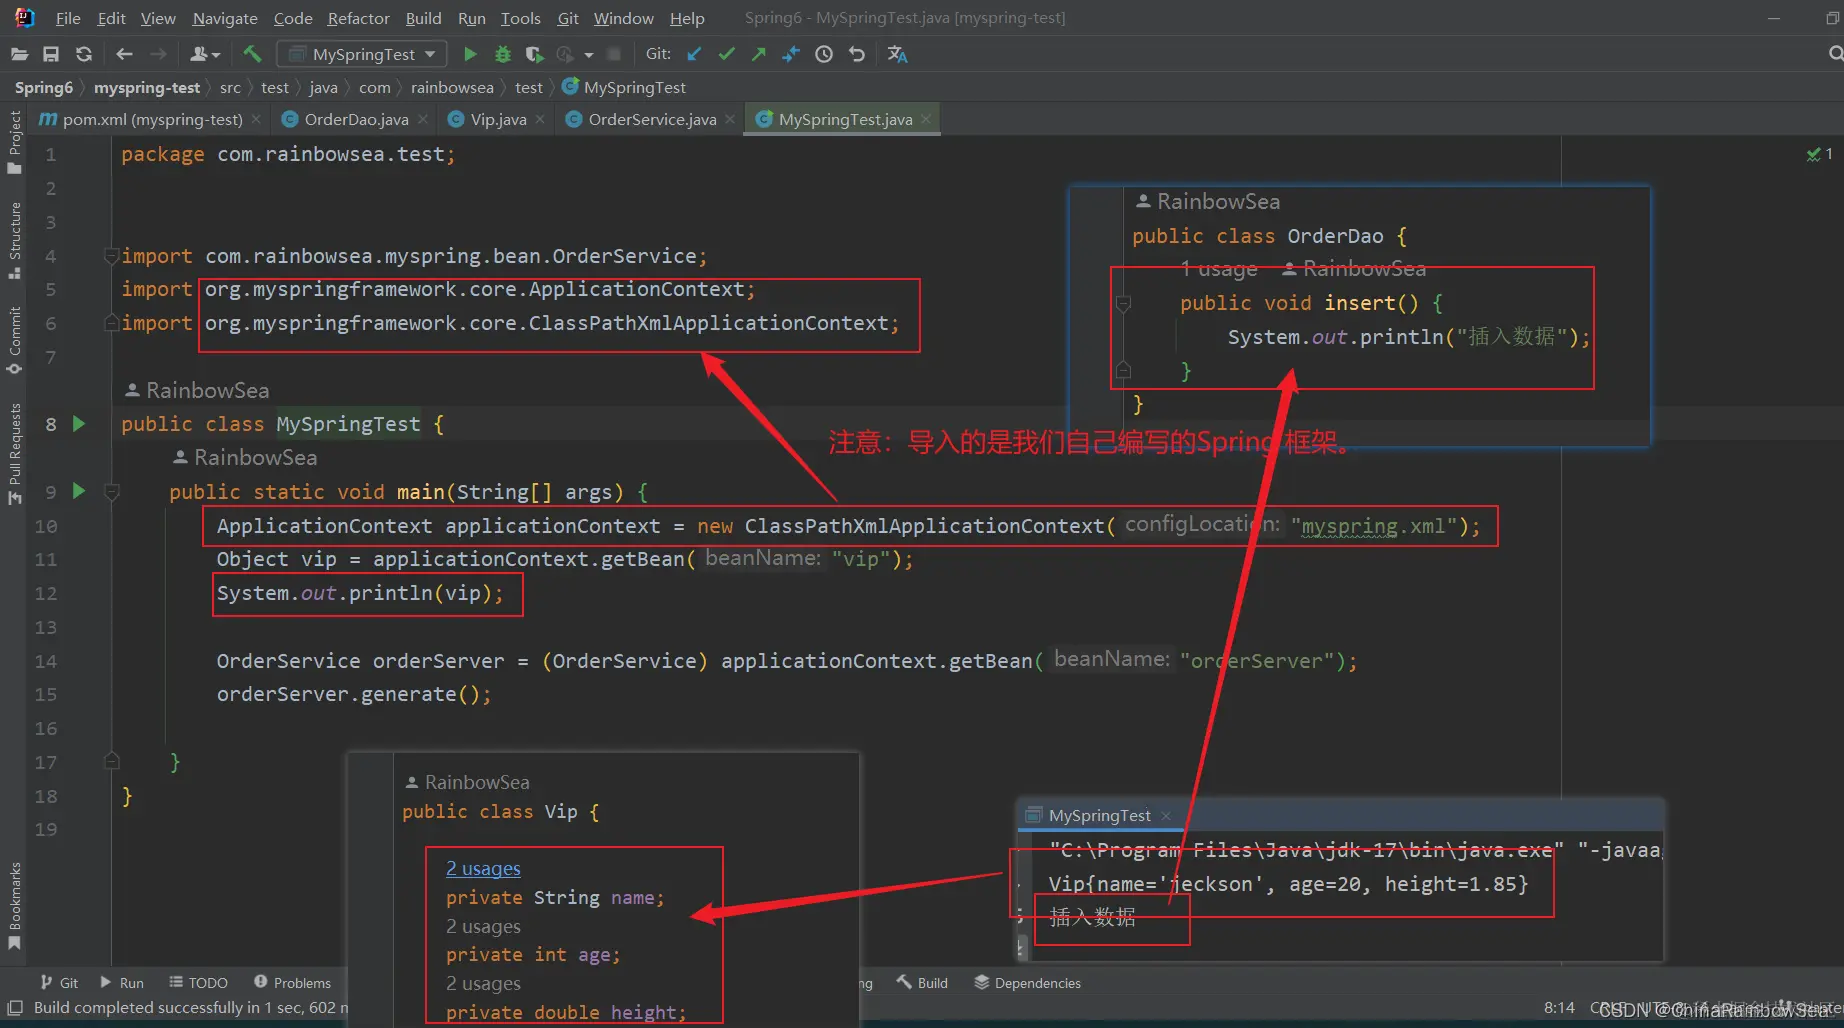Click the run gutter icon beside main method

pos(79,491)
